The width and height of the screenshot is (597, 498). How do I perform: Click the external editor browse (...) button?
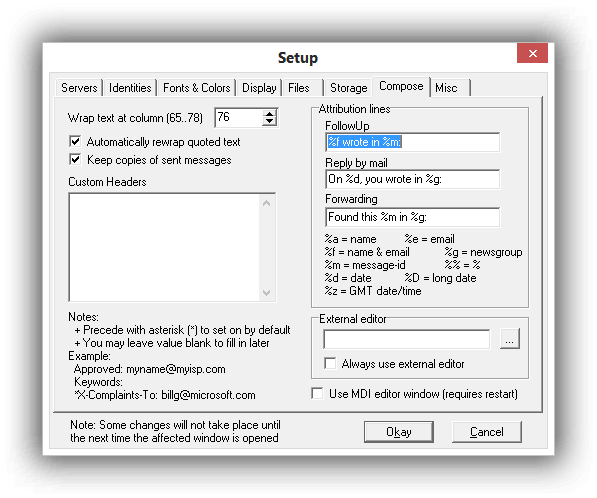tap(509, 339)
